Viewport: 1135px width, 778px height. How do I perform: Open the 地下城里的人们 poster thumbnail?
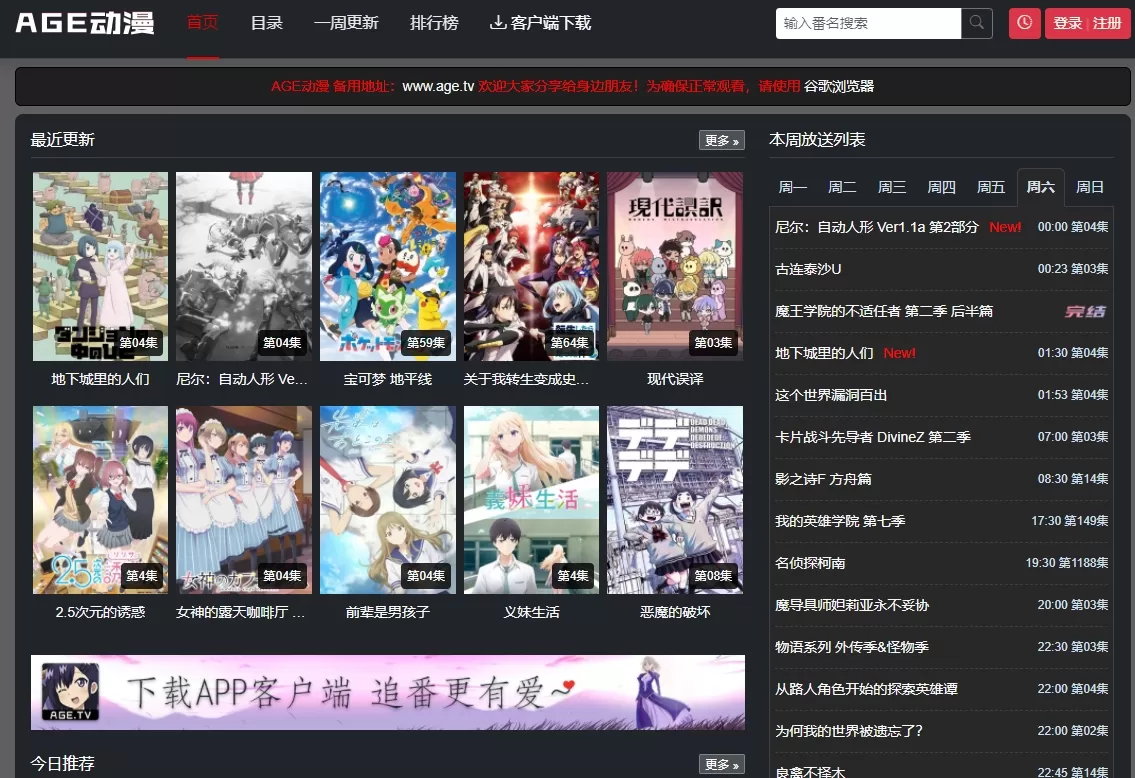[100, 266]
